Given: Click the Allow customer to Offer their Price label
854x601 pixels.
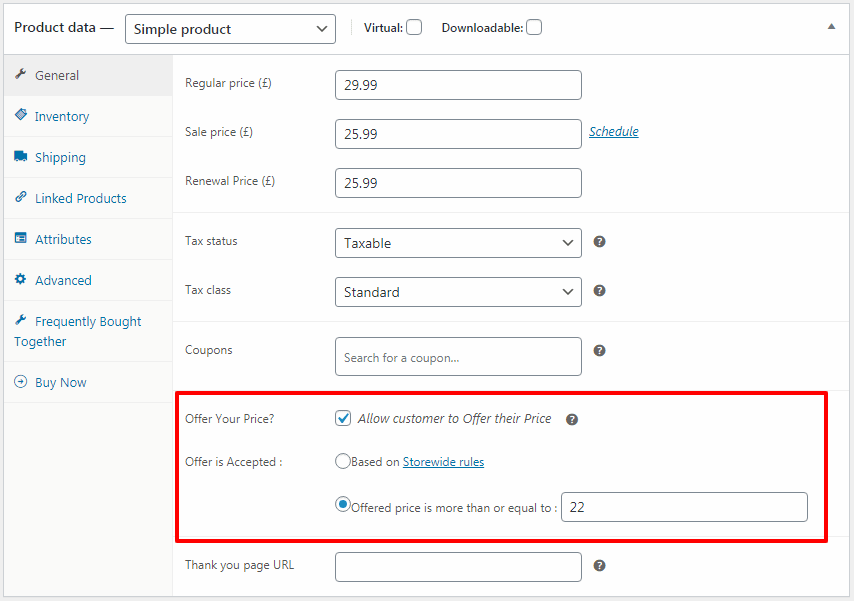Looking at the screenshot, I should point(454,418).
